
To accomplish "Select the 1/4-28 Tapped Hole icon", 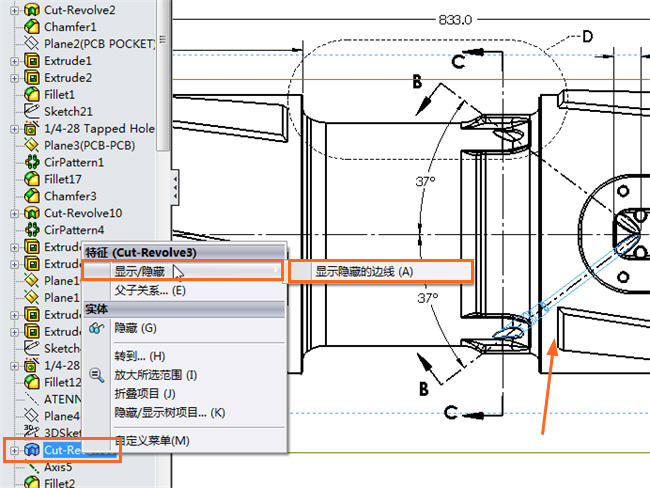I will (31, 128).
